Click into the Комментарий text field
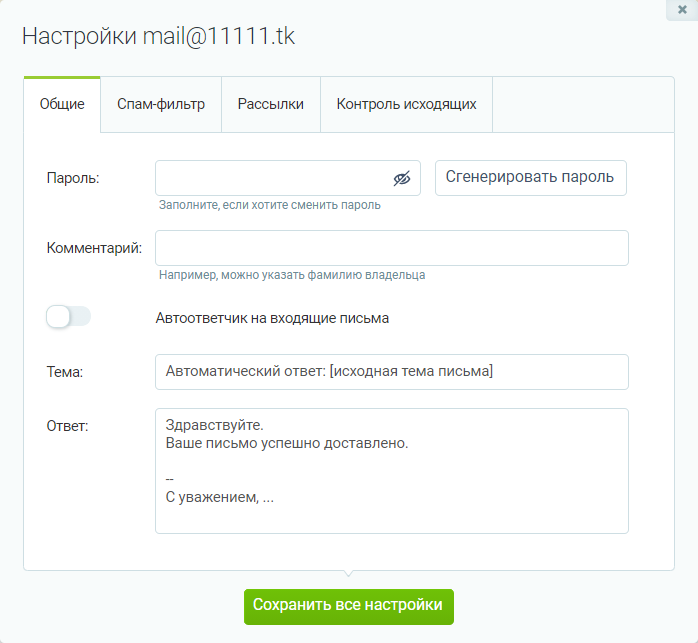The width and height of the screenshot is (698, 643). [x=392, y=248]
